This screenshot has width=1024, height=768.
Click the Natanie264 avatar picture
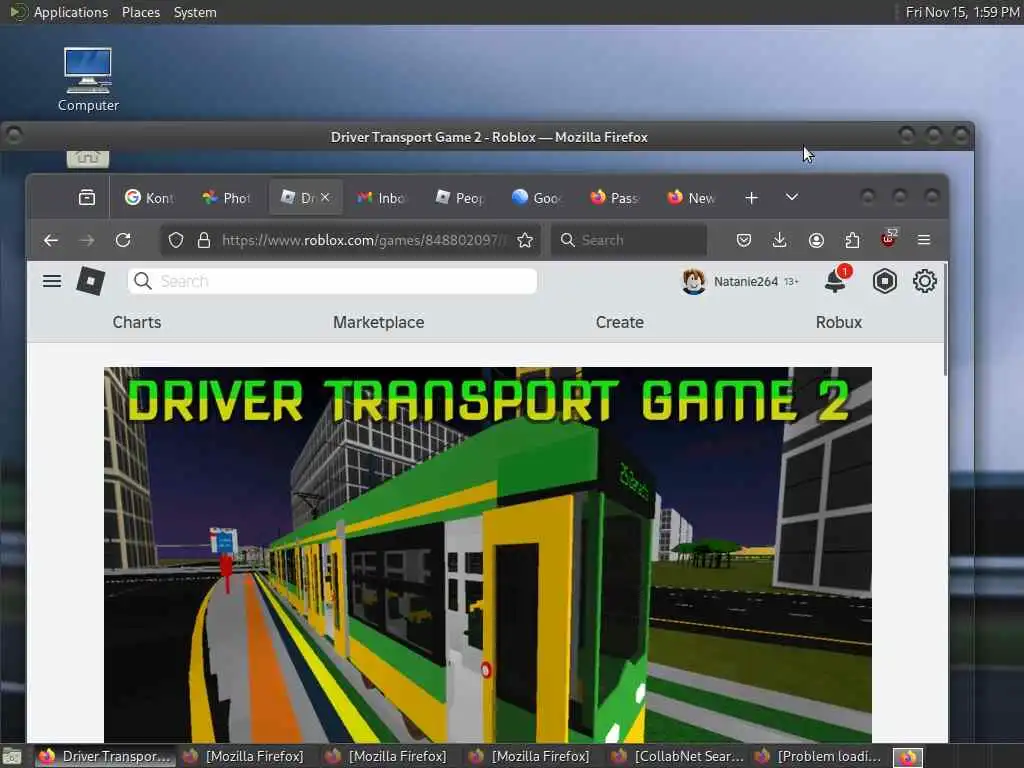[x=693, y=281]
